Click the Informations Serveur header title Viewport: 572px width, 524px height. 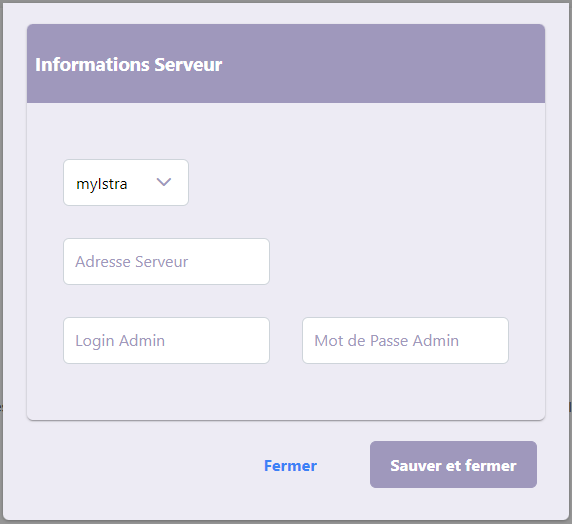tap(128, 65)
